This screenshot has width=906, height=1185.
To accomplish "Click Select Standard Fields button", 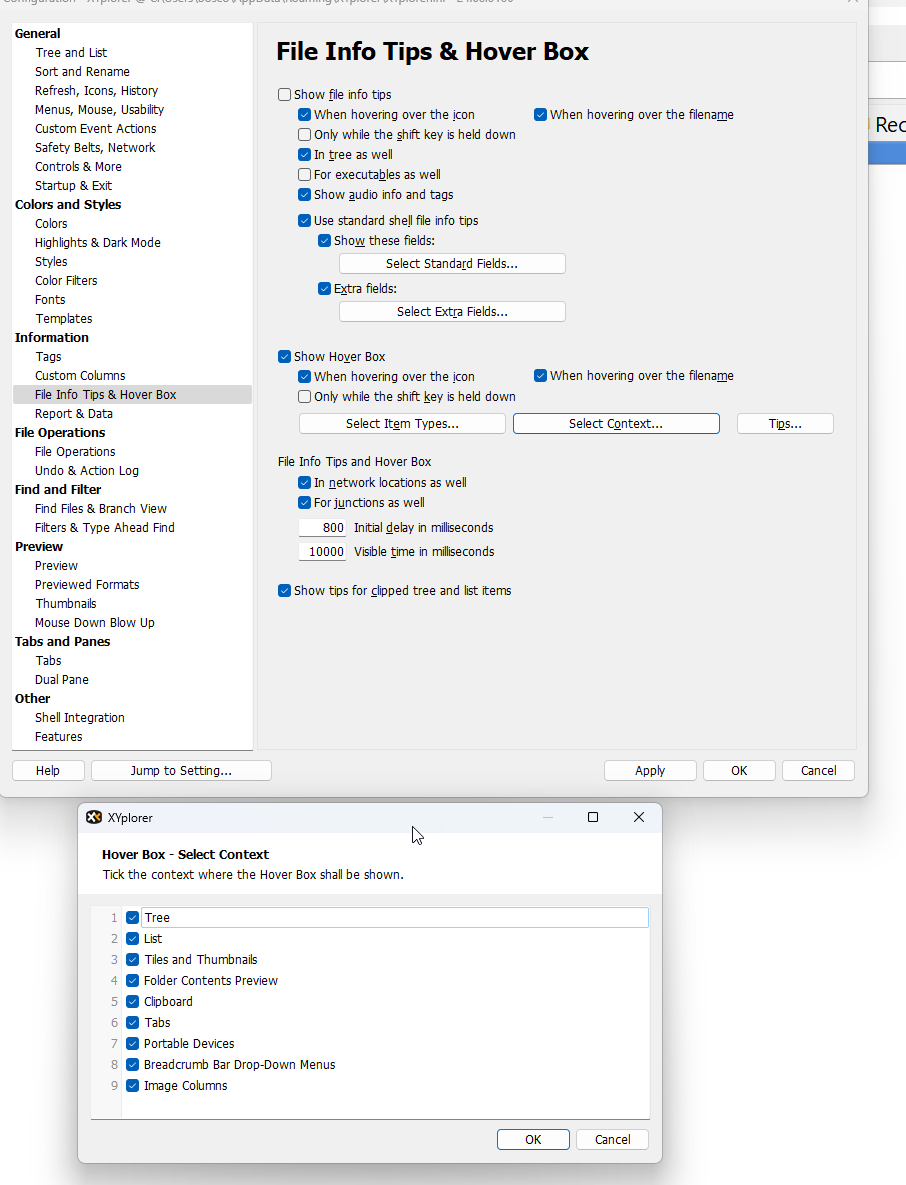I will coord(452,264).
